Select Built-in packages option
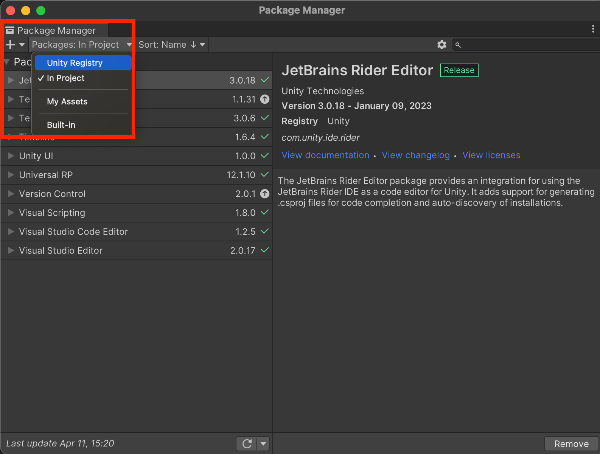Image resolution: width=600 pixels, height=454 pixels. (83, 125)
